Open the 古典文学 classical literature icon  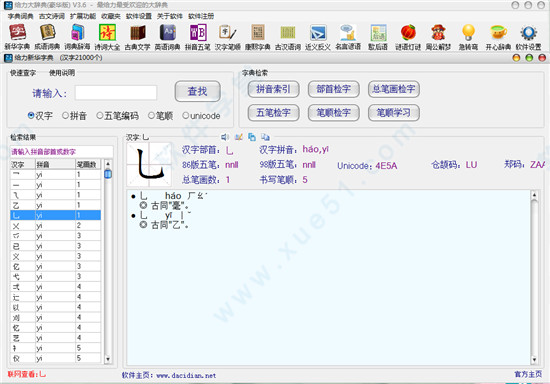pos(138,37)
